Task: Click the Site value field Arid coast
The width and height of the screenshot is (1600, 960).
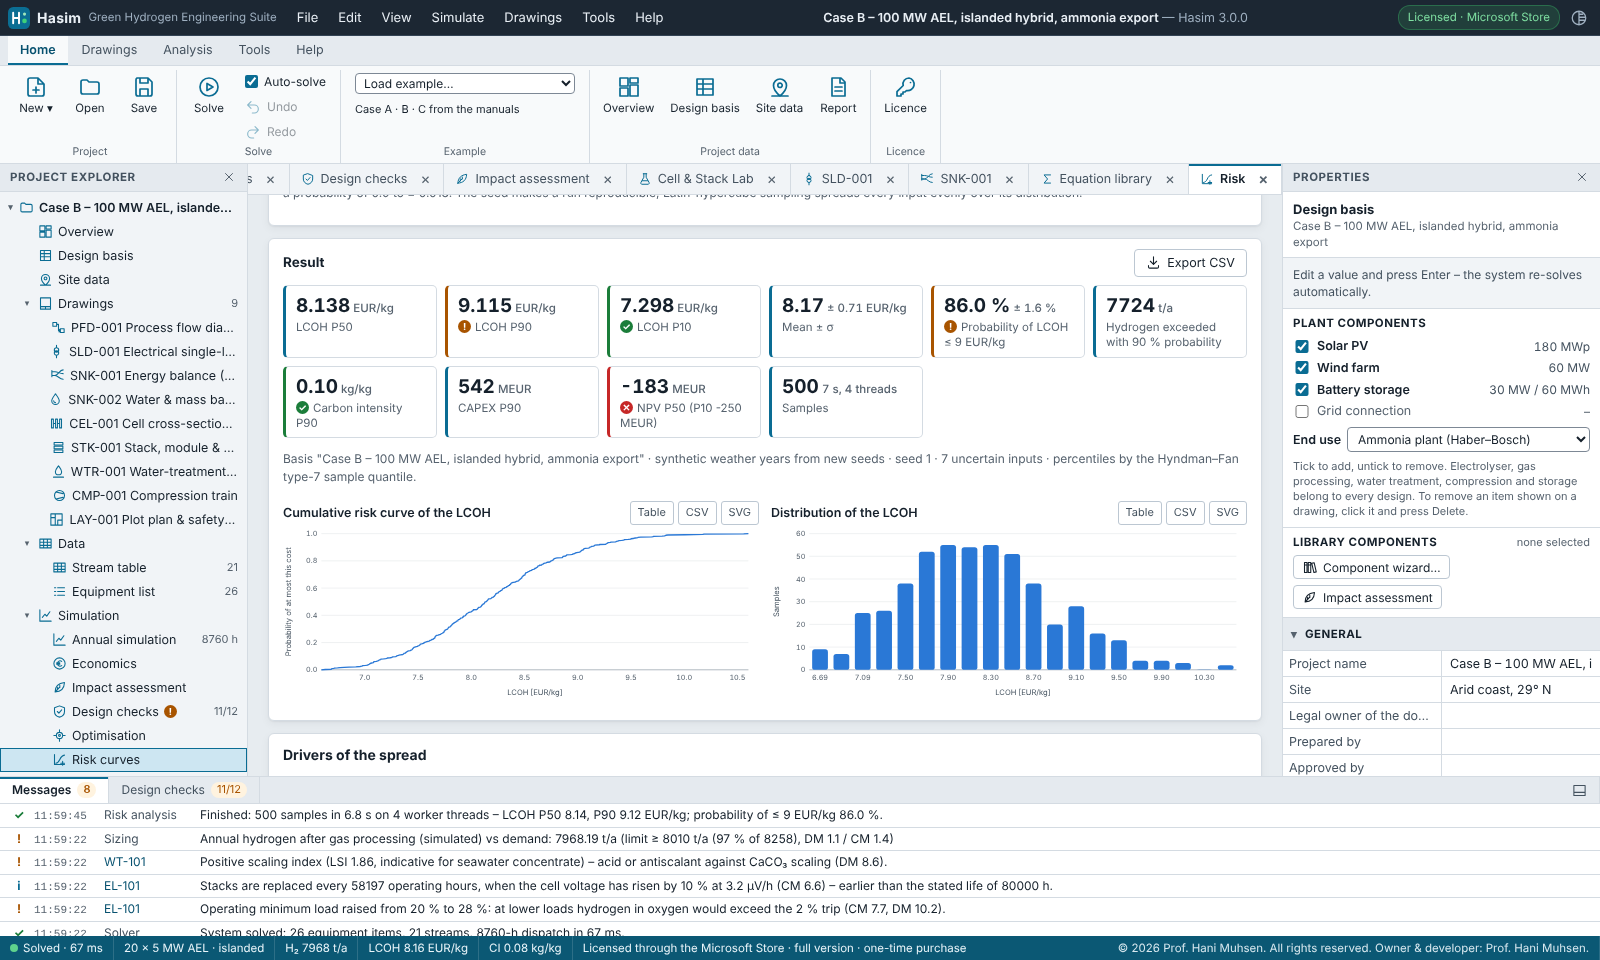Action: (x=1520, y=690)
